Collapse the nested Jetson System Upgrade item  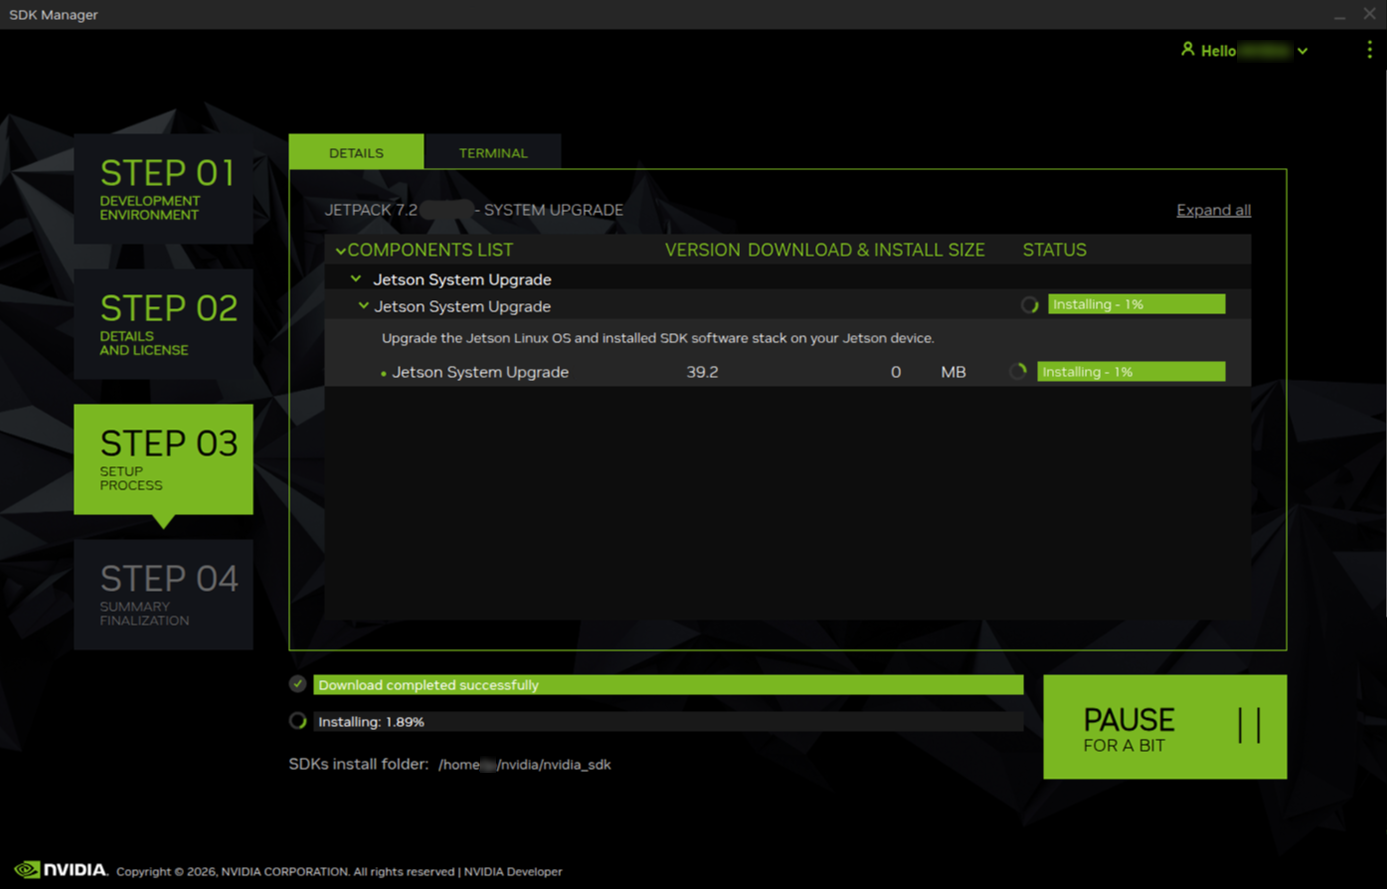[363, 306]
